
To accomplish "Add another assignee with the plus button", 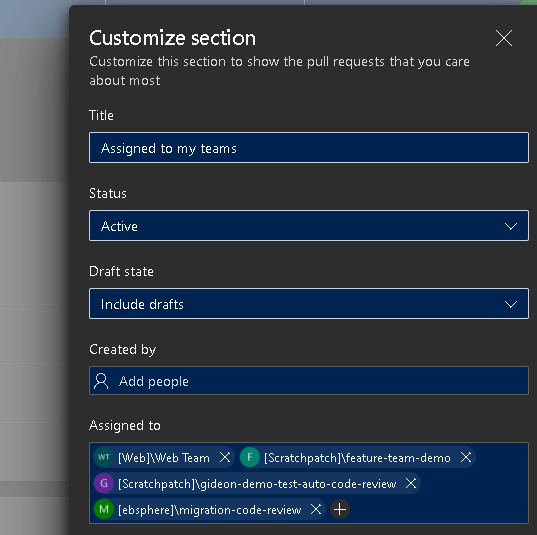I will (340, 510).
